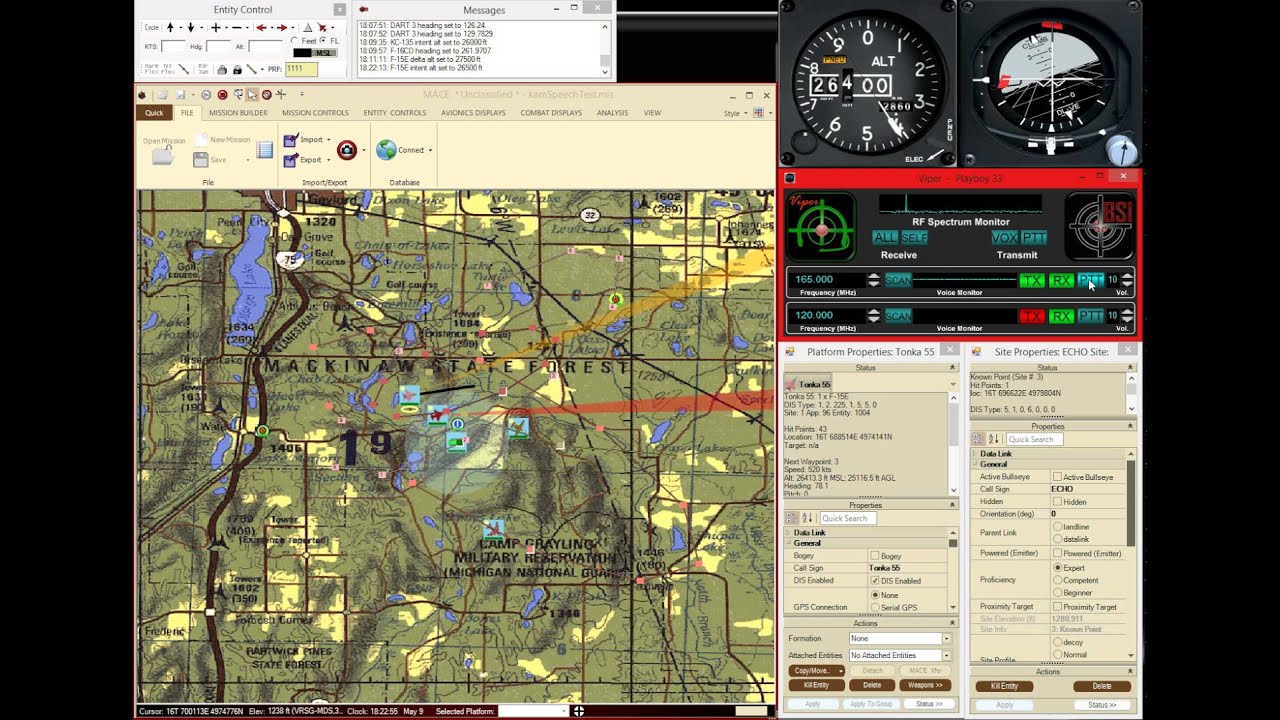The height and width of the screenshot is (720, 1280).
Task: Click SCAN button for 165.000 MHz radio
Action: click(x=898, y=281)
